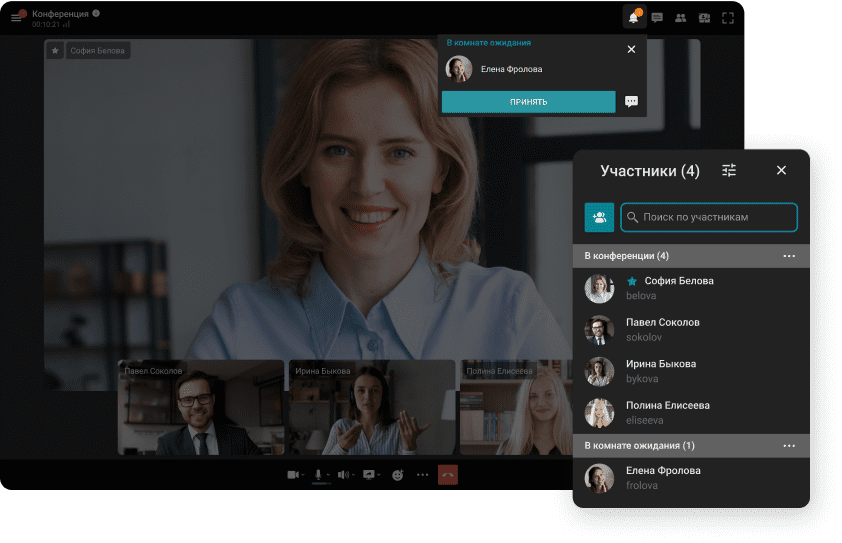Open participant filter settings icon

click(729, 171)
